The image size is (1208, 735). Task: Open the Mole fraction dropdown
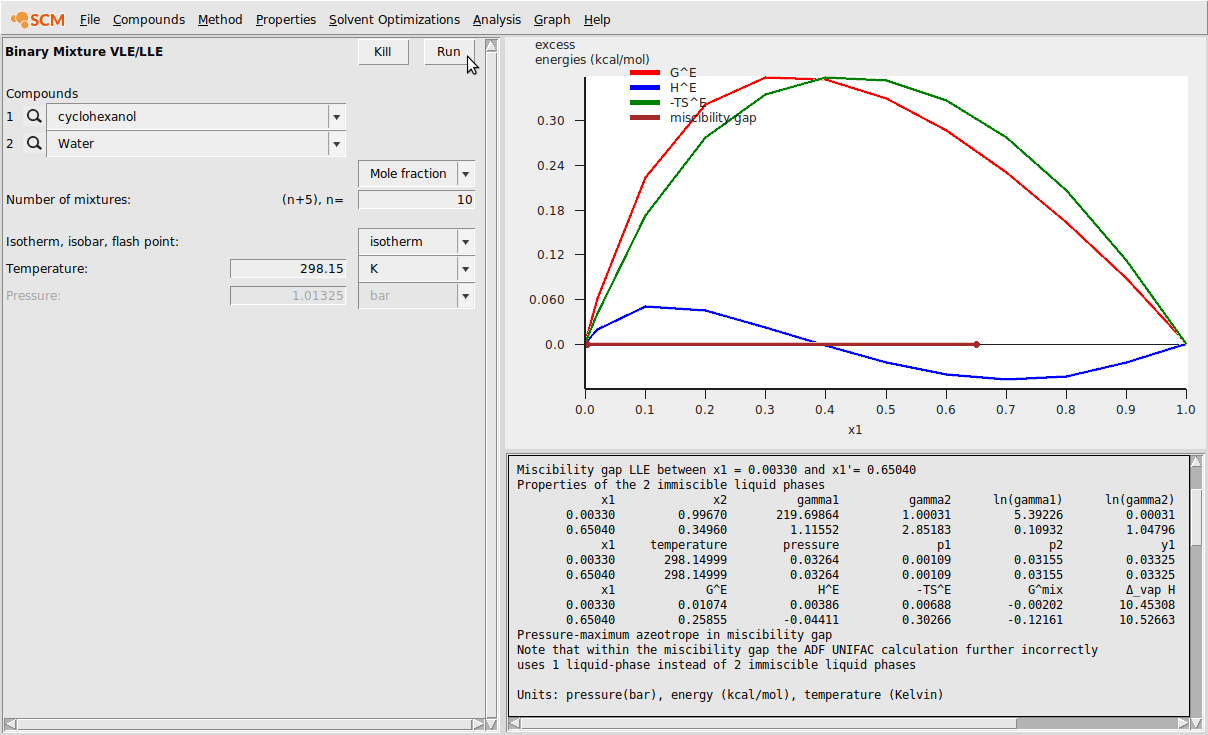(x=416, y=174)
